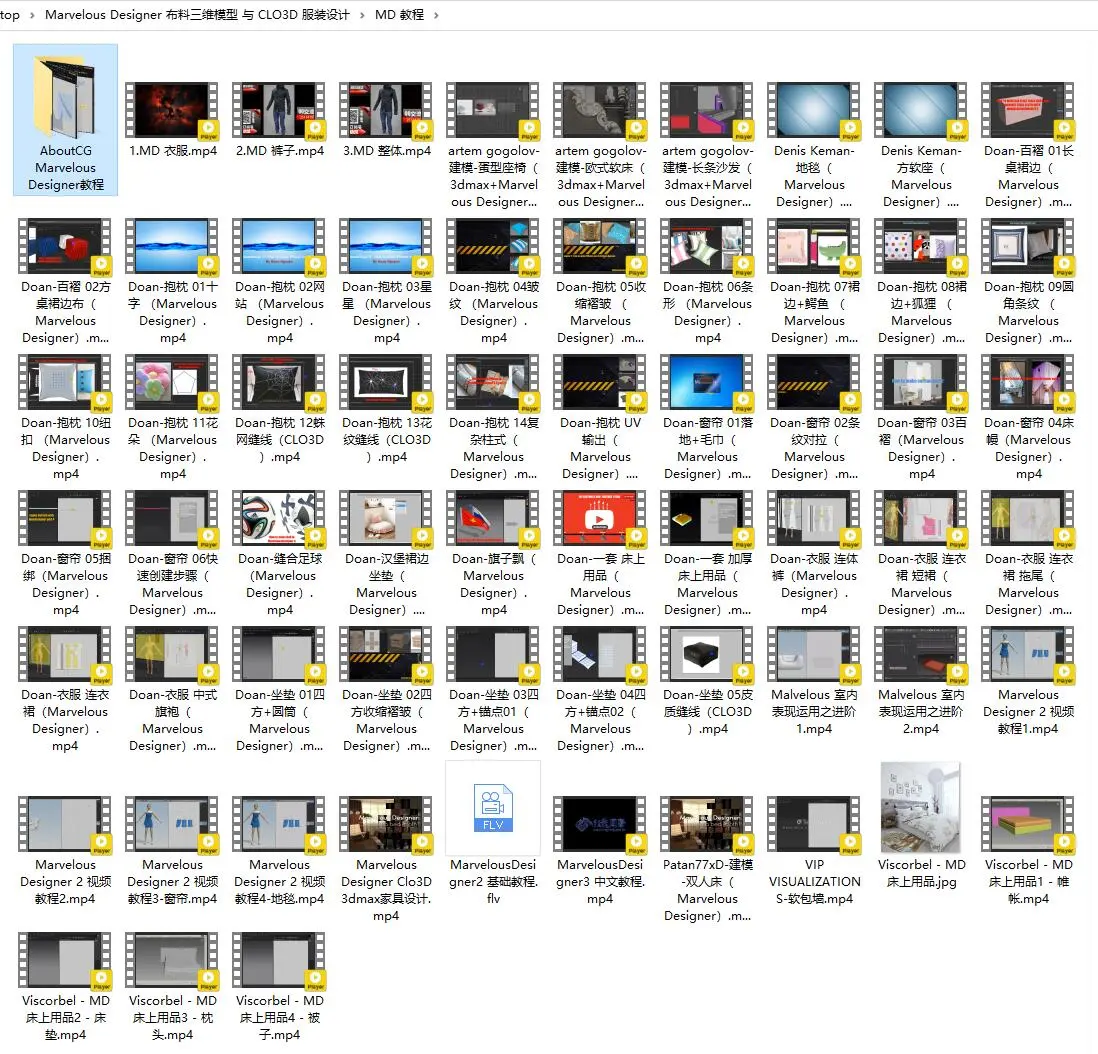
Task: Click file name Doan-一套 加厚床上用品
Action: click(707, 584)
